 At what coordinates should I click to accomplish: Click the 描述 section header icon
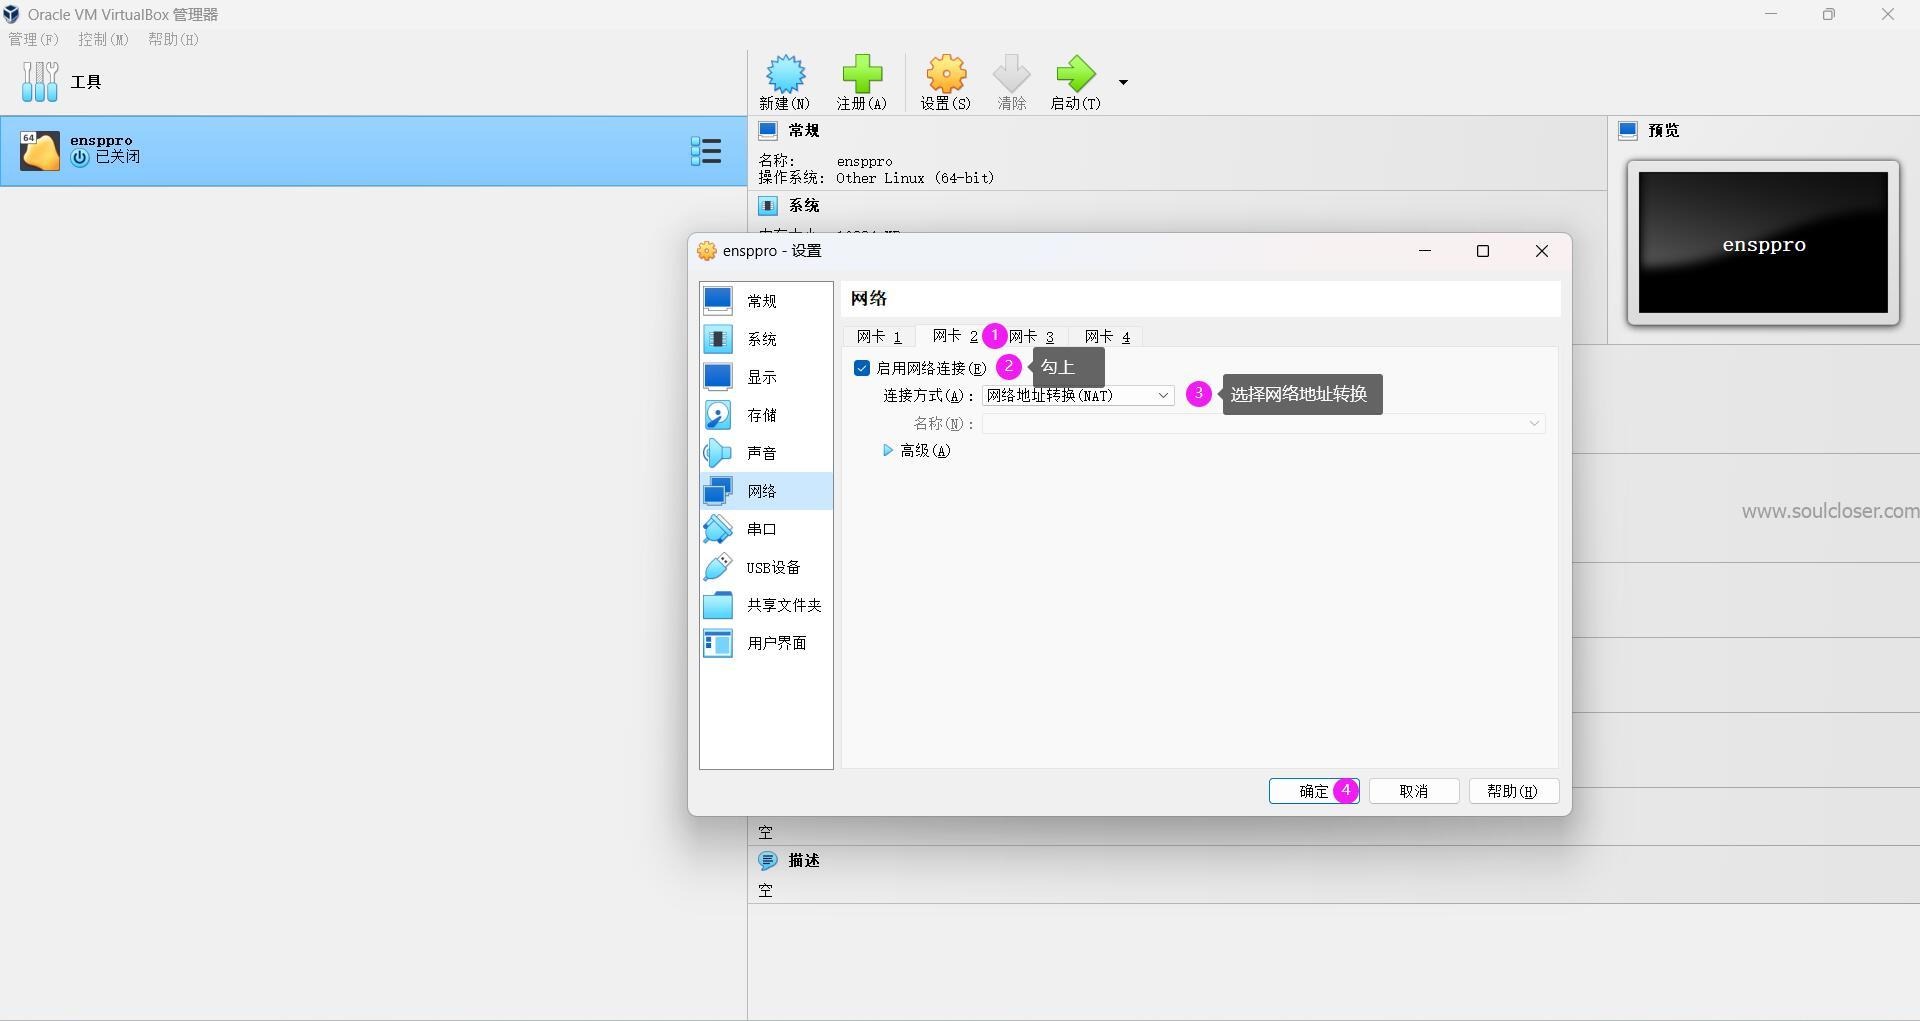point(768,861)
